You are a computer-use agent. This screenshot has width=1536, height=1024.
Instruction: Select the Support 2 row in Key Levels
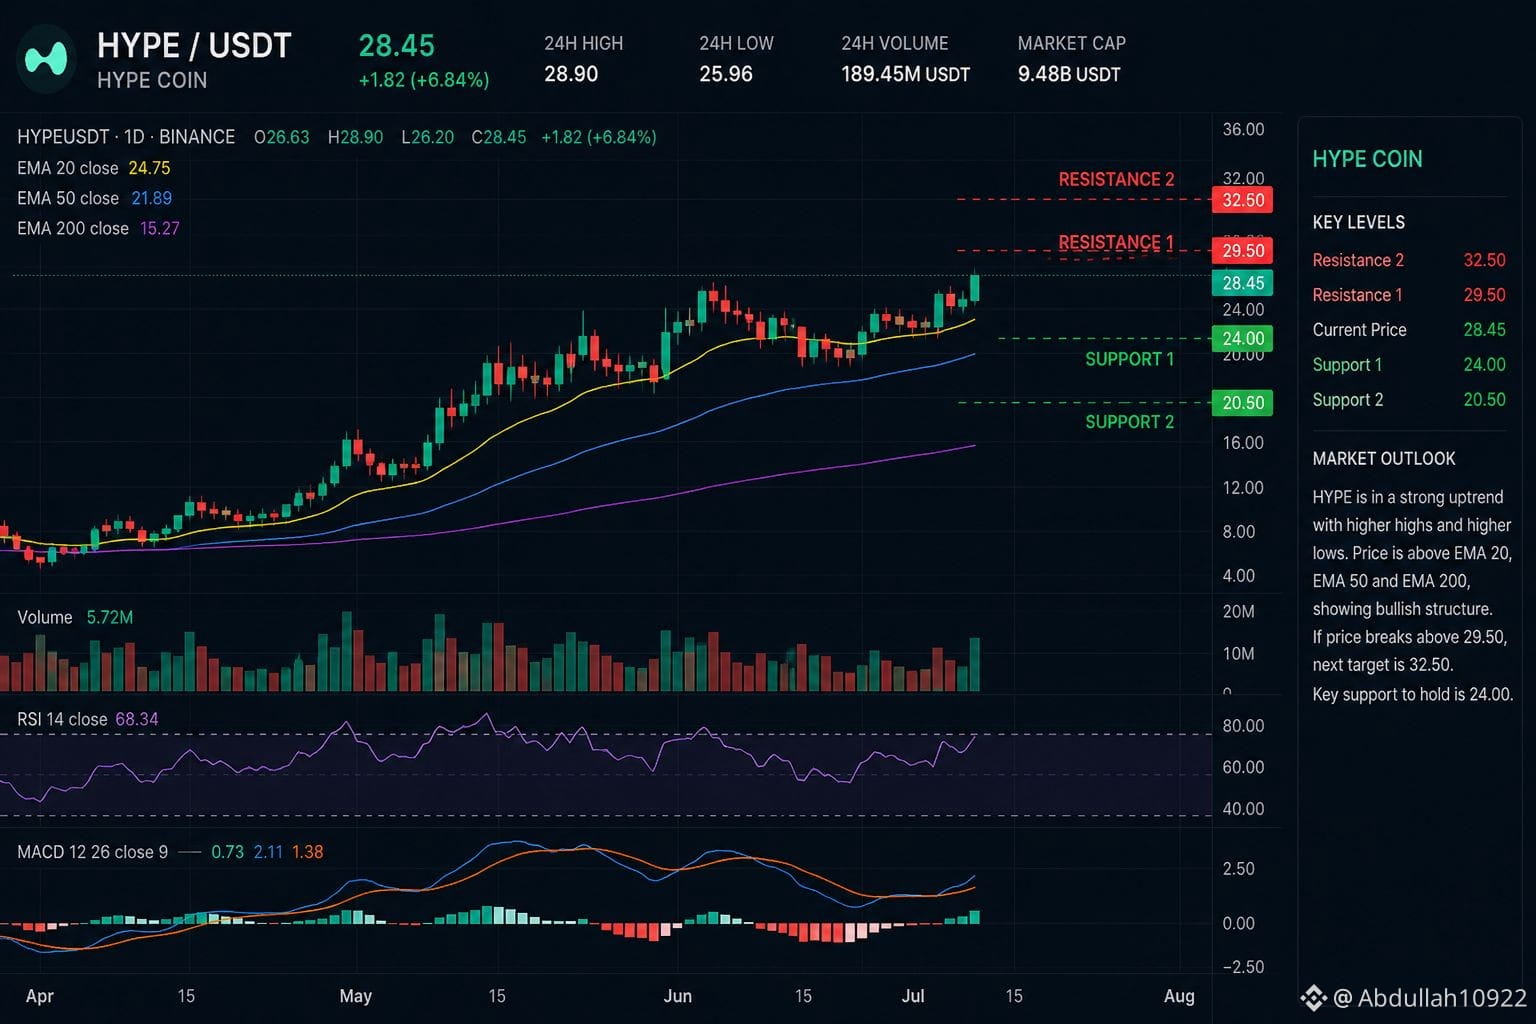point(1409,400)
